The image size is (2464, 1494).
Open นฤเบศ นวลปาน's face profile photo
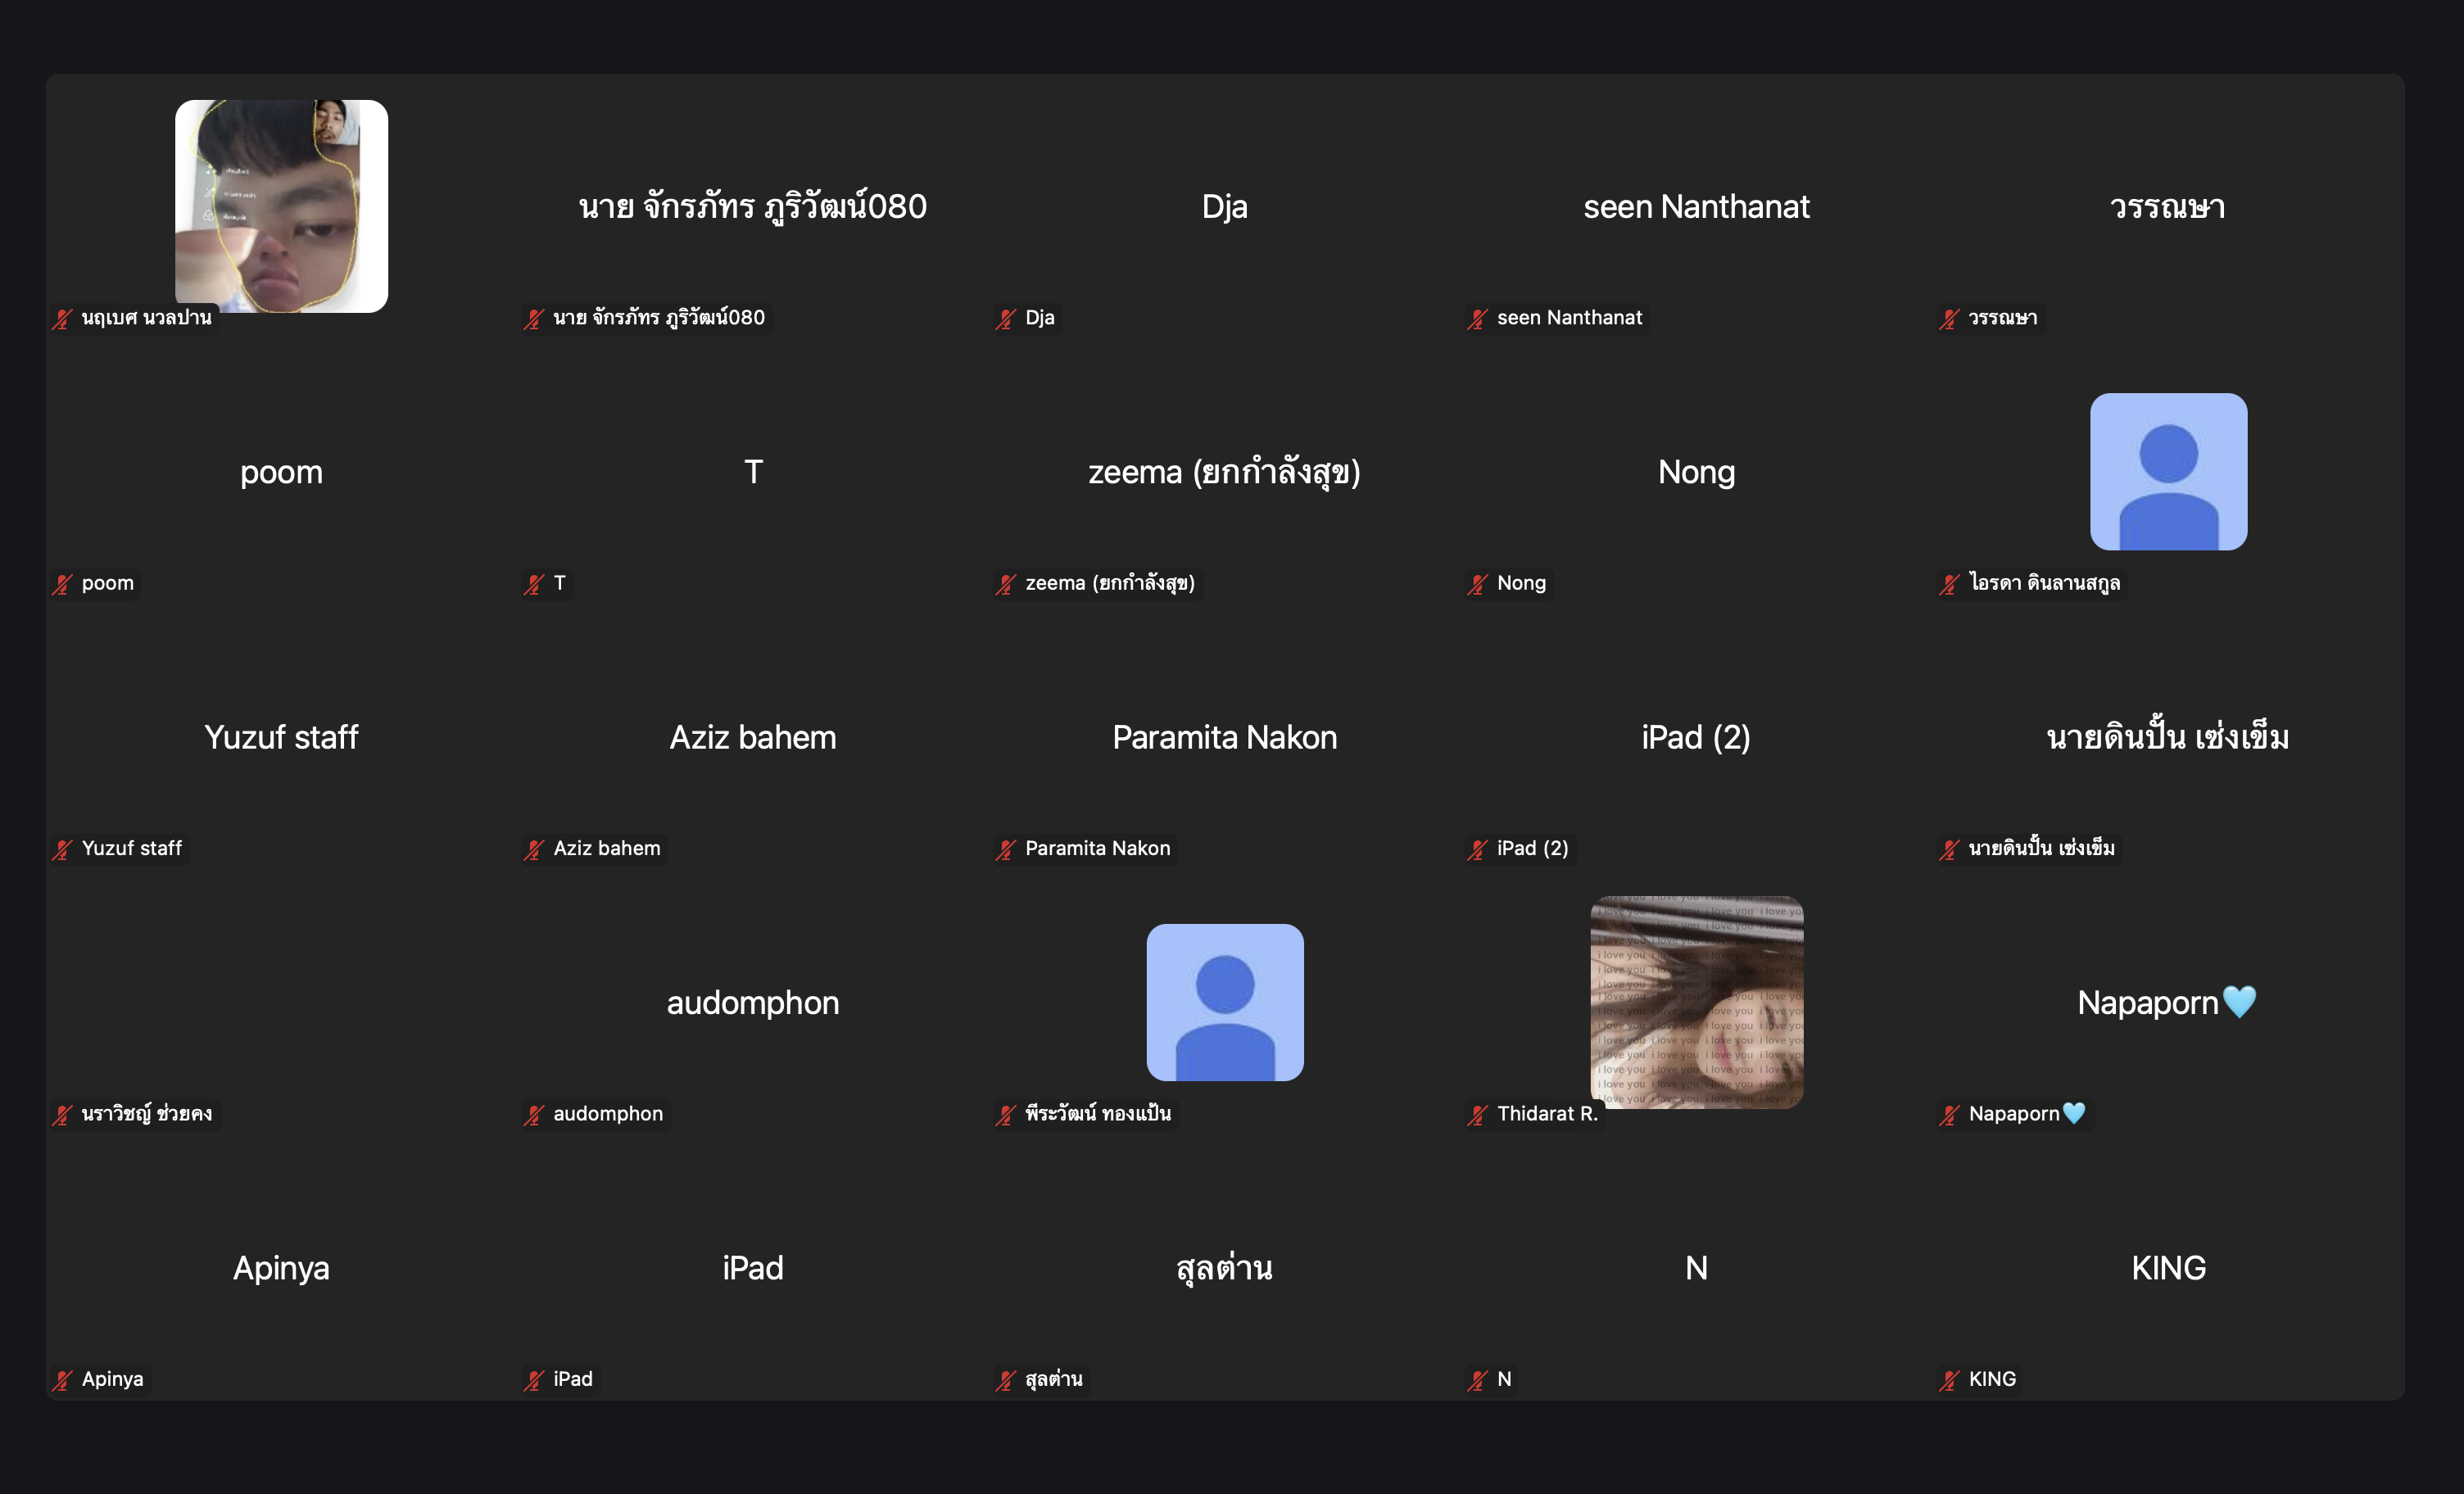tap(281, 206)
